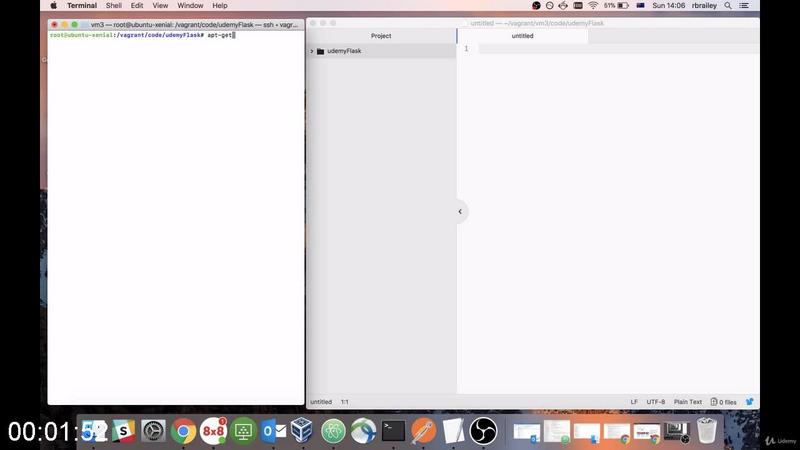This screenshot has height=450, width=800.
Task: Open the Shell menu
Action: click(113, 6)
